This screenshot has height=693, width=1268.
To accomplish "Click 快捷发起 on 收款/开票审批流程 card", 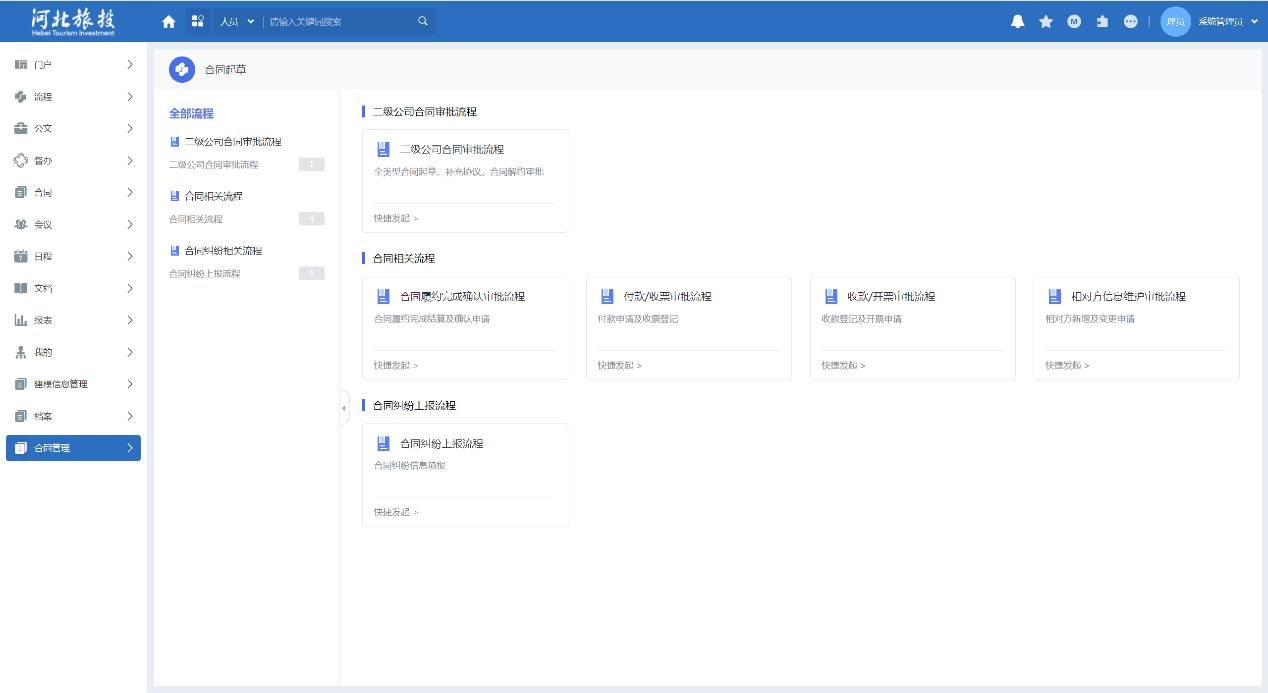I will coord(844,366).
